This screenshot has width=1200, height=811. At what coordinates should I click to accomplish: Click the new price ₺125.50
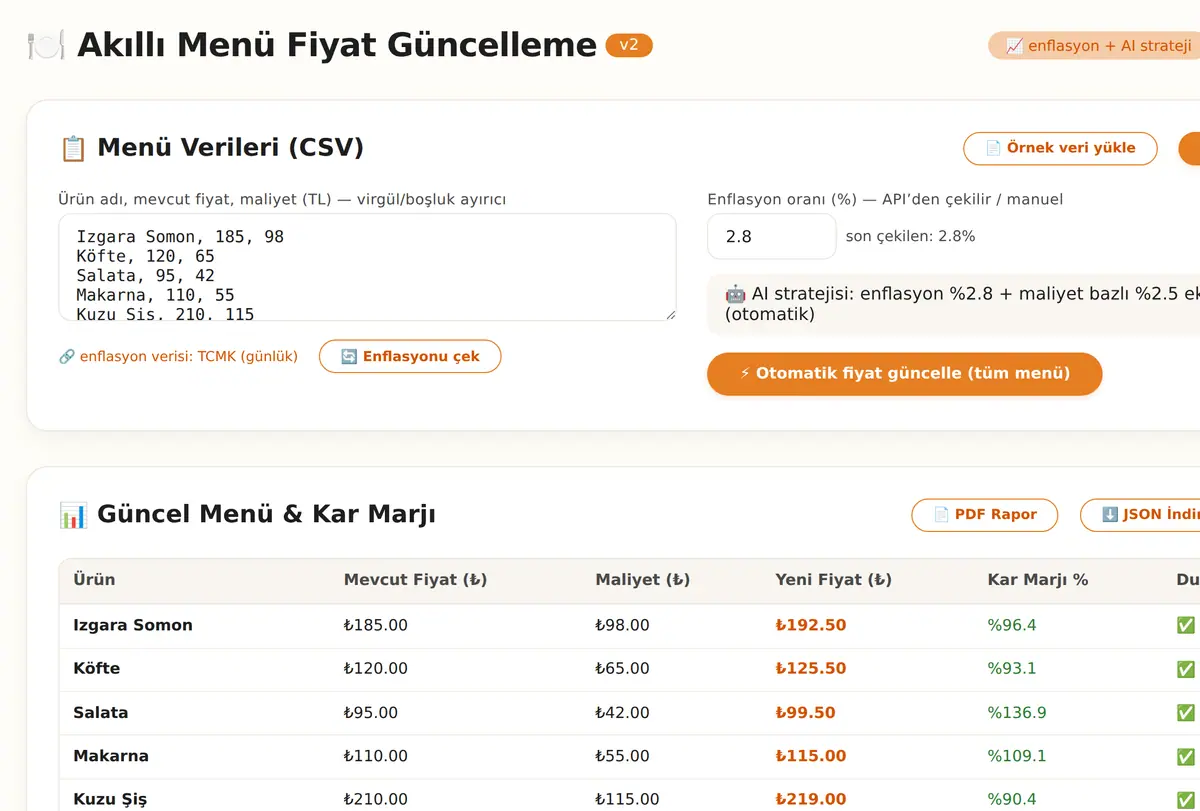[x=811, y=668]
